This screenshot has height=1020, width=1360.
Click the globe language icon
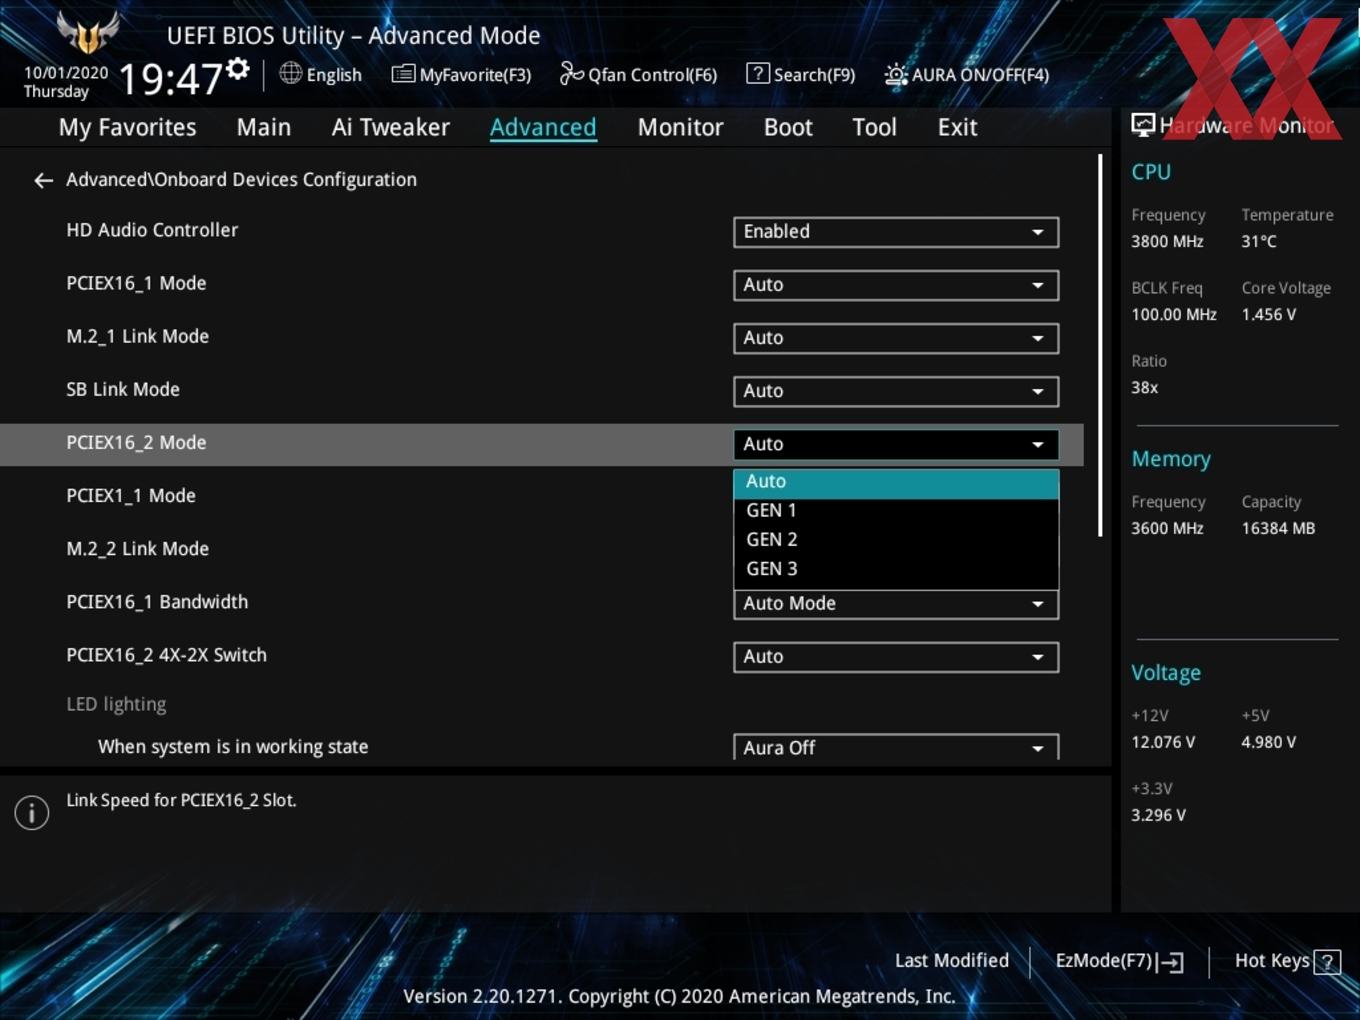tap(290, 73)
